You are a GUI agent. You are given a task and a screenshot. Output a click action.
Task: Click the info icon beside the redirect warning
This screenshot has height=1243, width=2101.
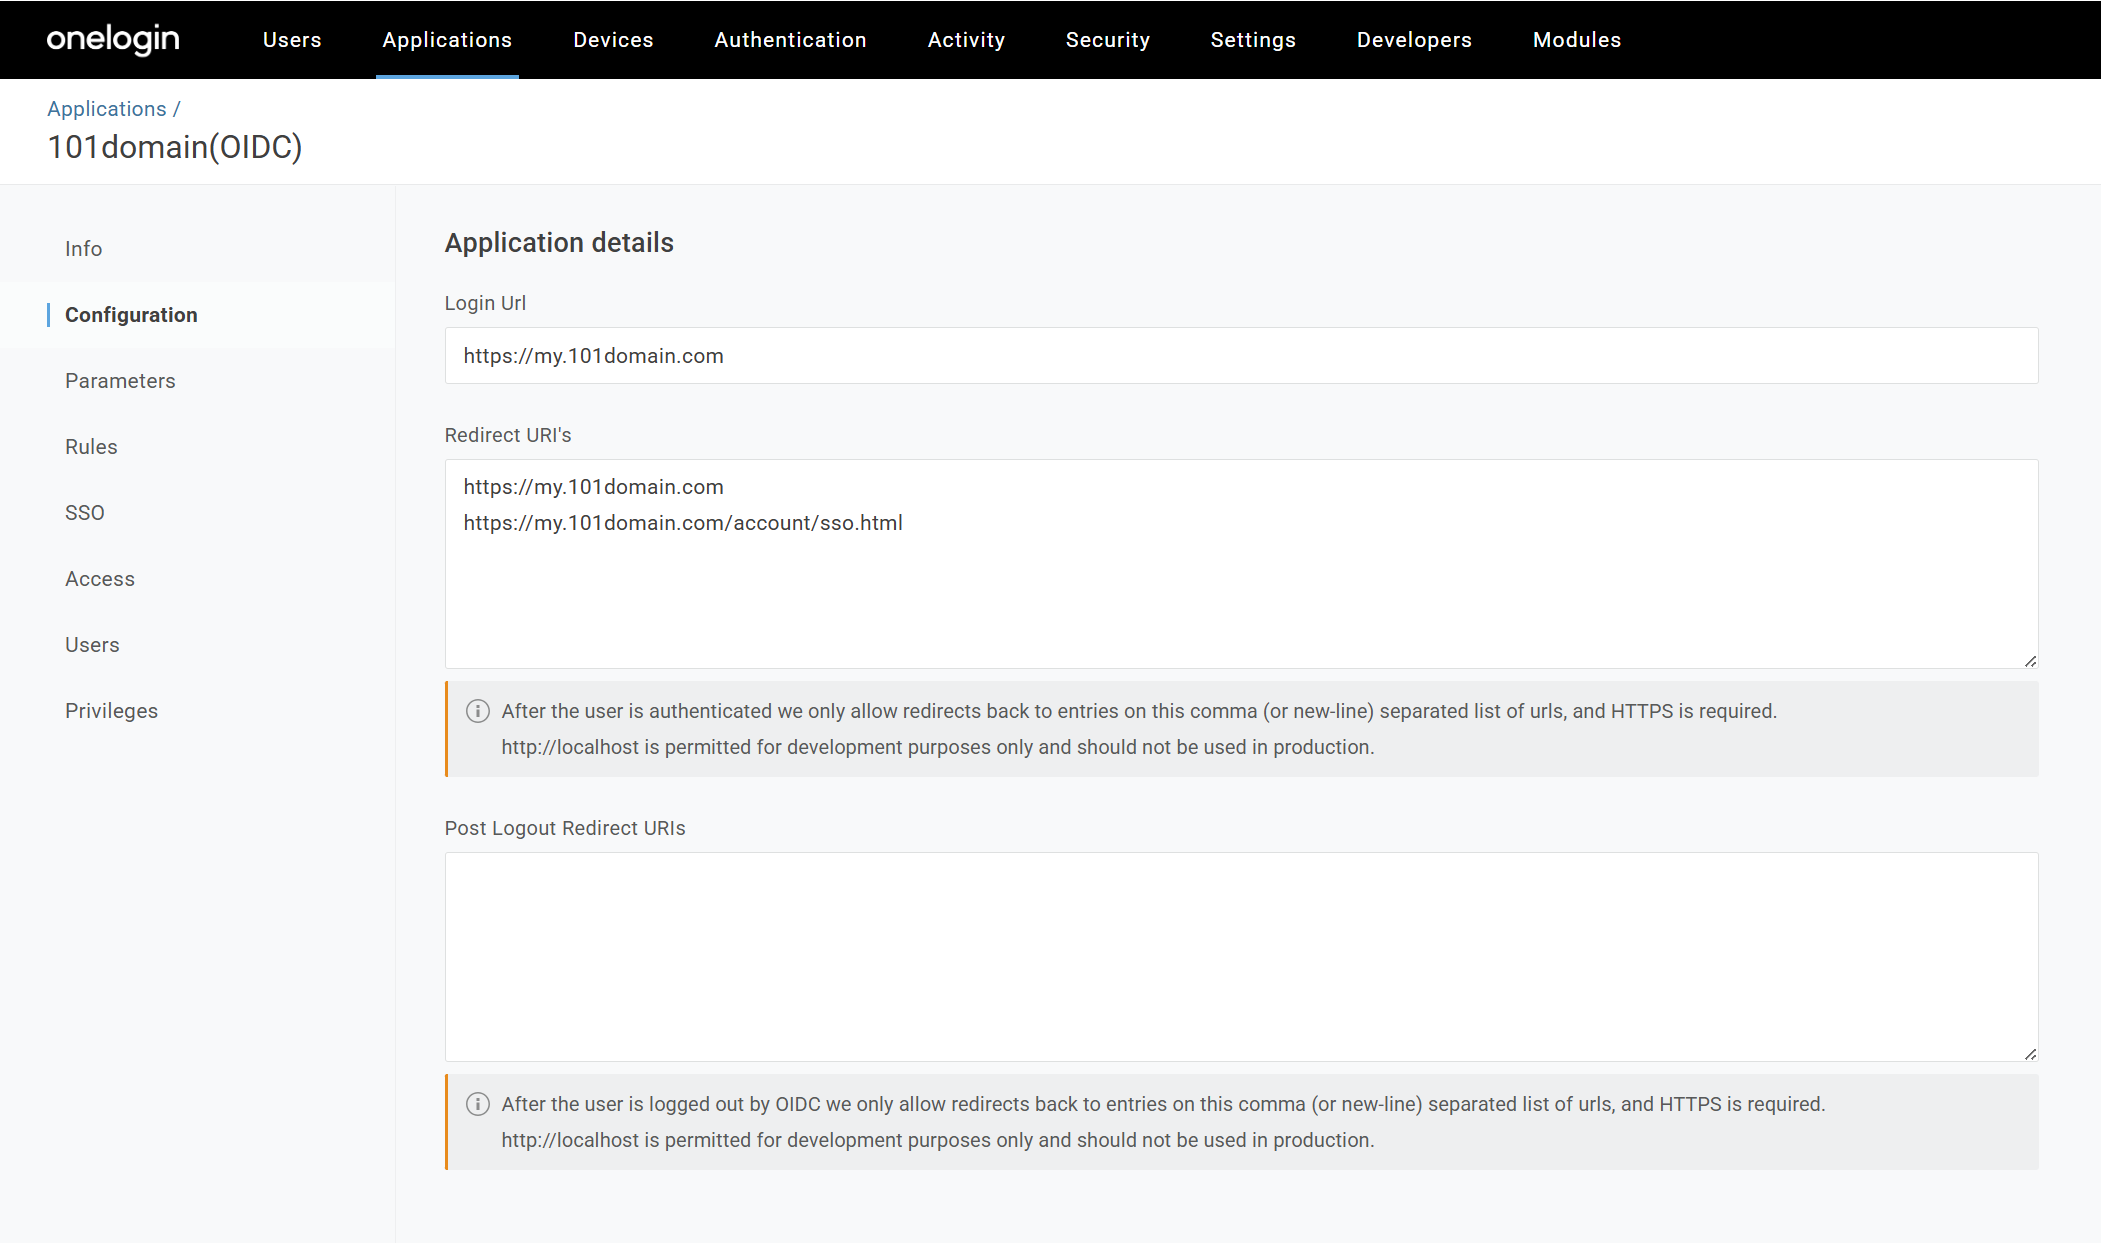(x=477, y=711)
